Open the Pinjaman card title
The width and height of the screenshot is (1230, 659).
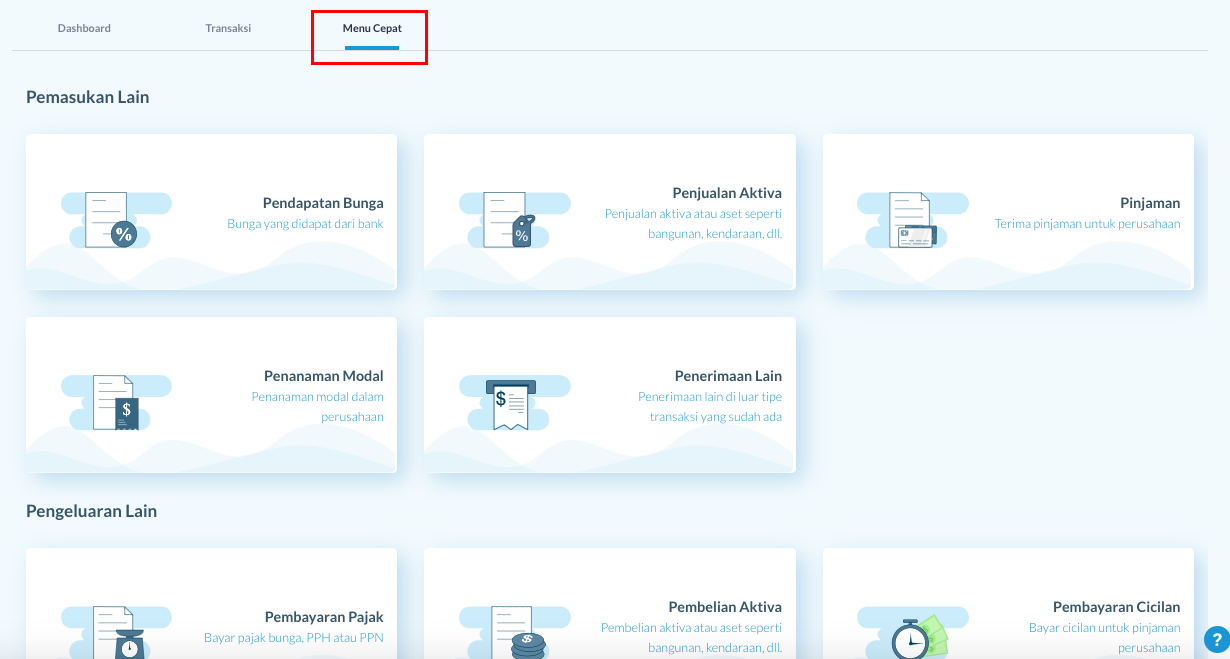pos(1150,203)
